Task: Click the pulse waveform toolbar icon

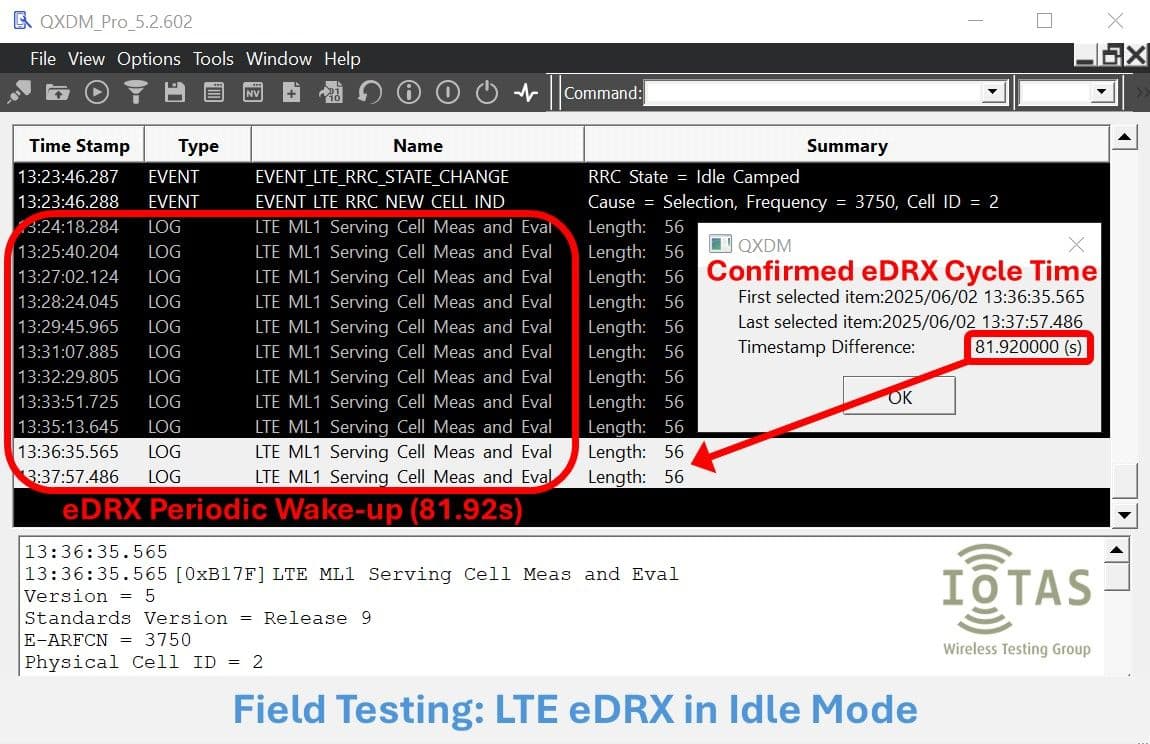Action: pyautogui.click(x=526, y=92)
